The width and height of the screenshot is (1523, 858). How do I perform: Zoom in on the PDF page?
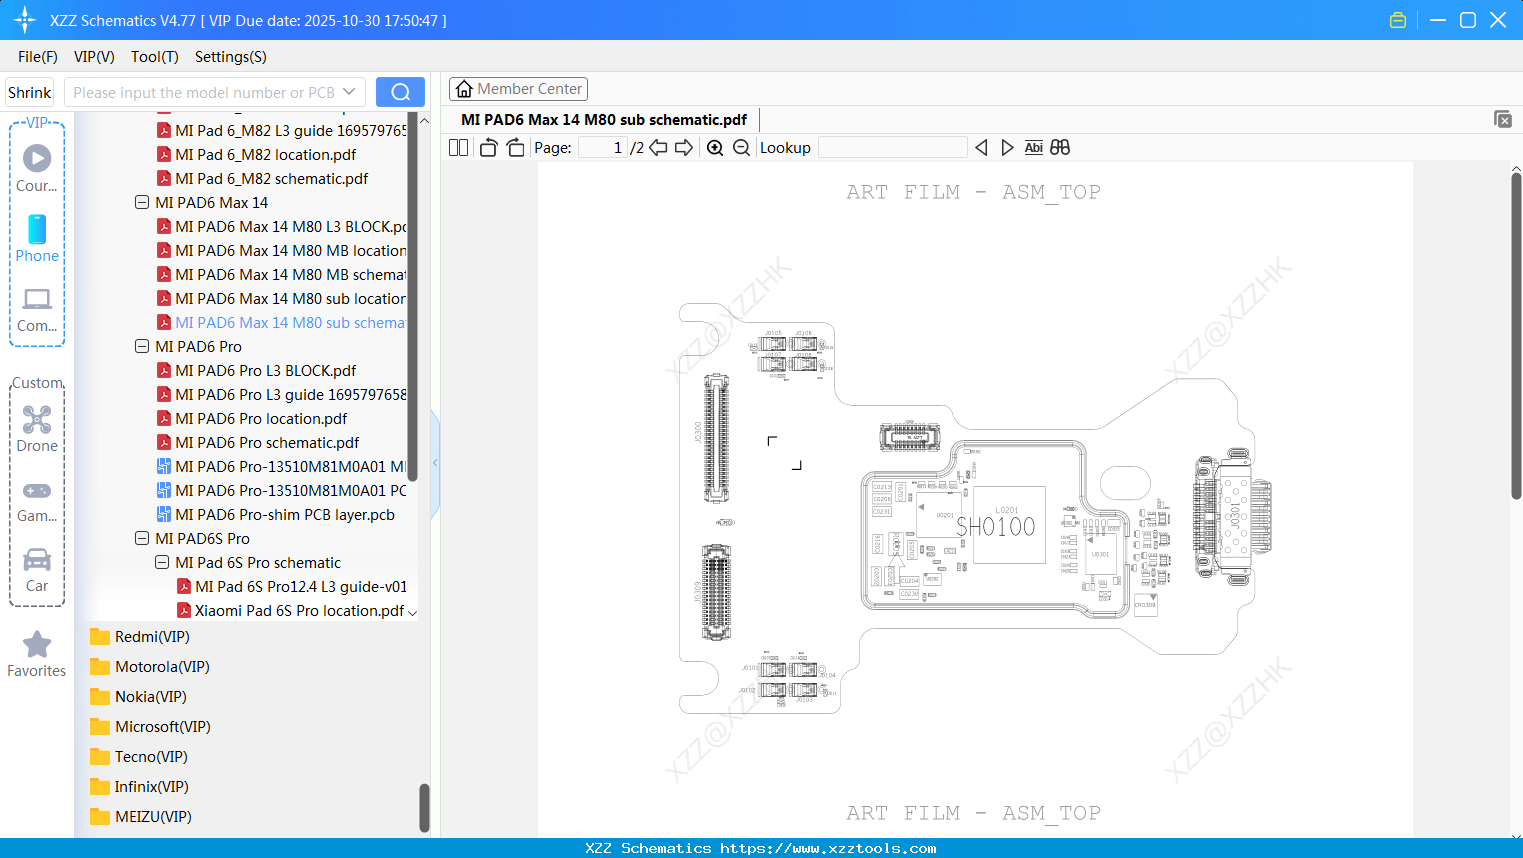point(714,147)
